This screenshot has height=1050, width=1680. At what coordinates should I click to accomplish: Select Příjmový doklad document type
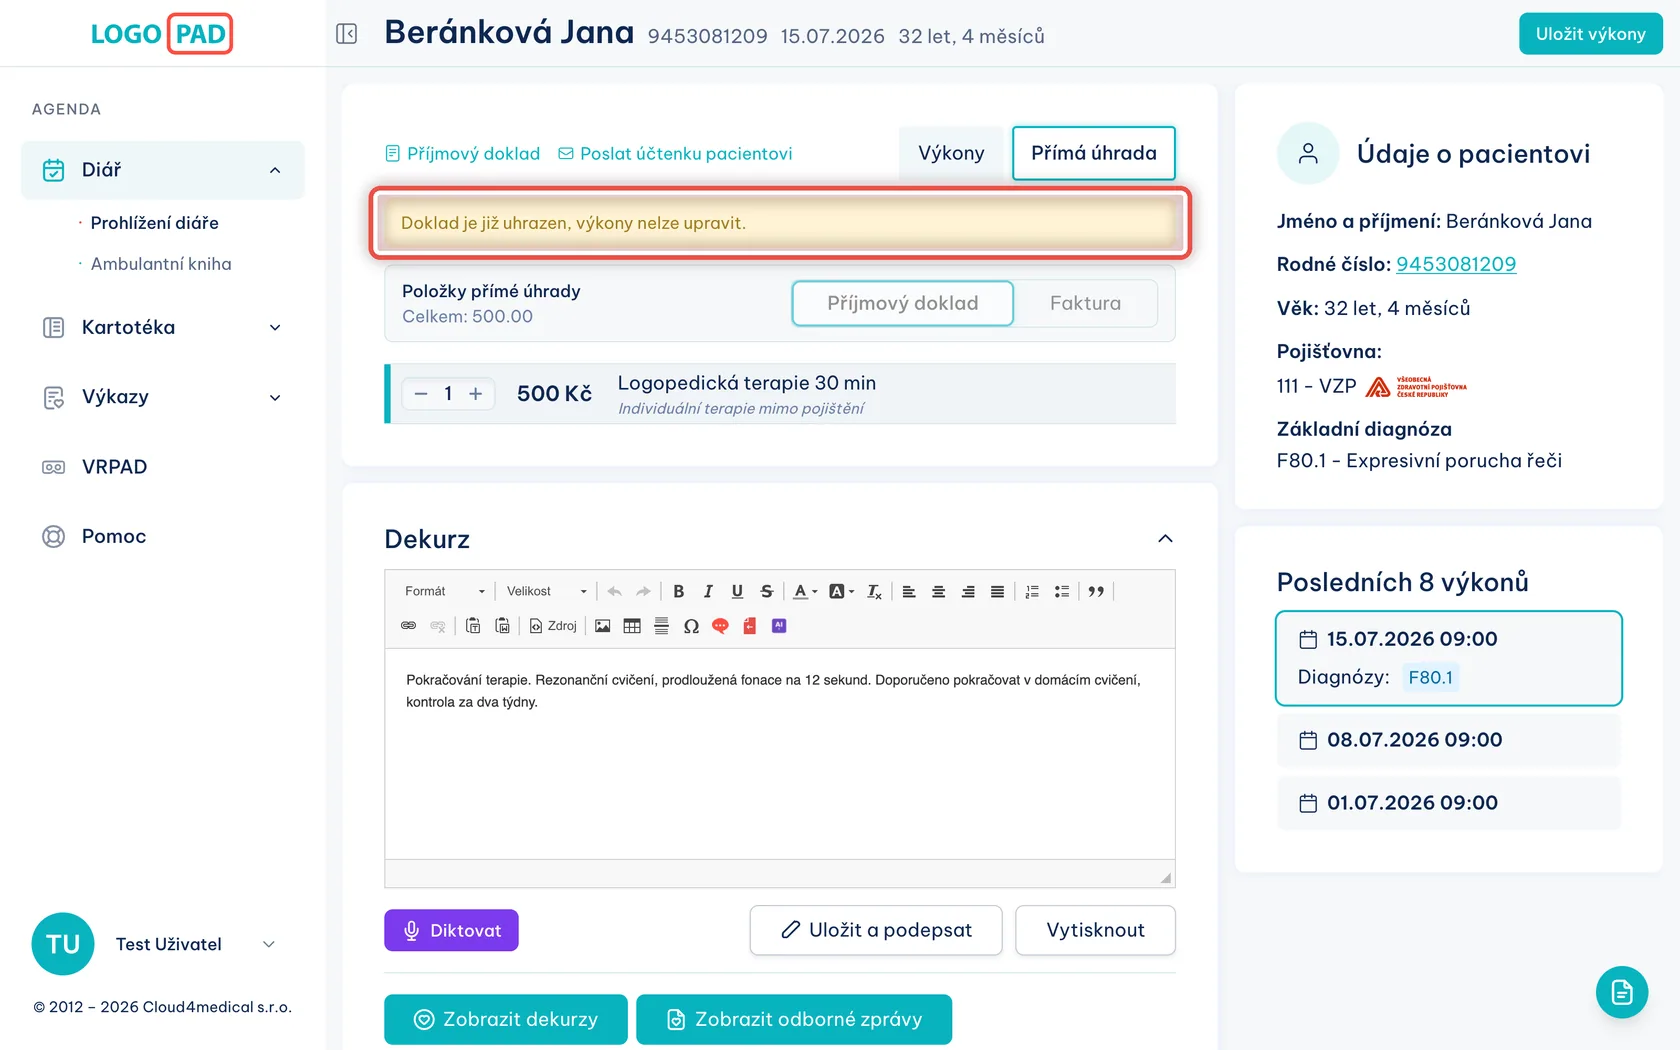coord(902,303)
